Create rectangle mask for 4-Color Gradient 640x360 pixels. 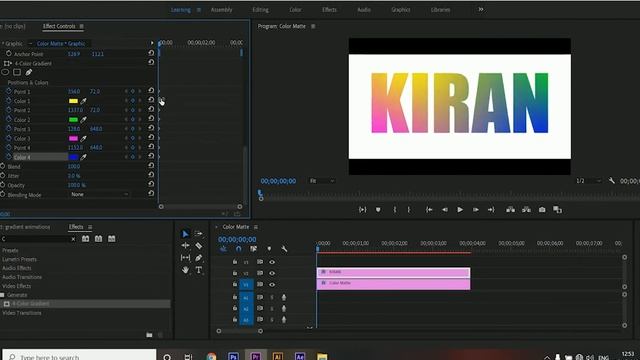coord(17,72)
